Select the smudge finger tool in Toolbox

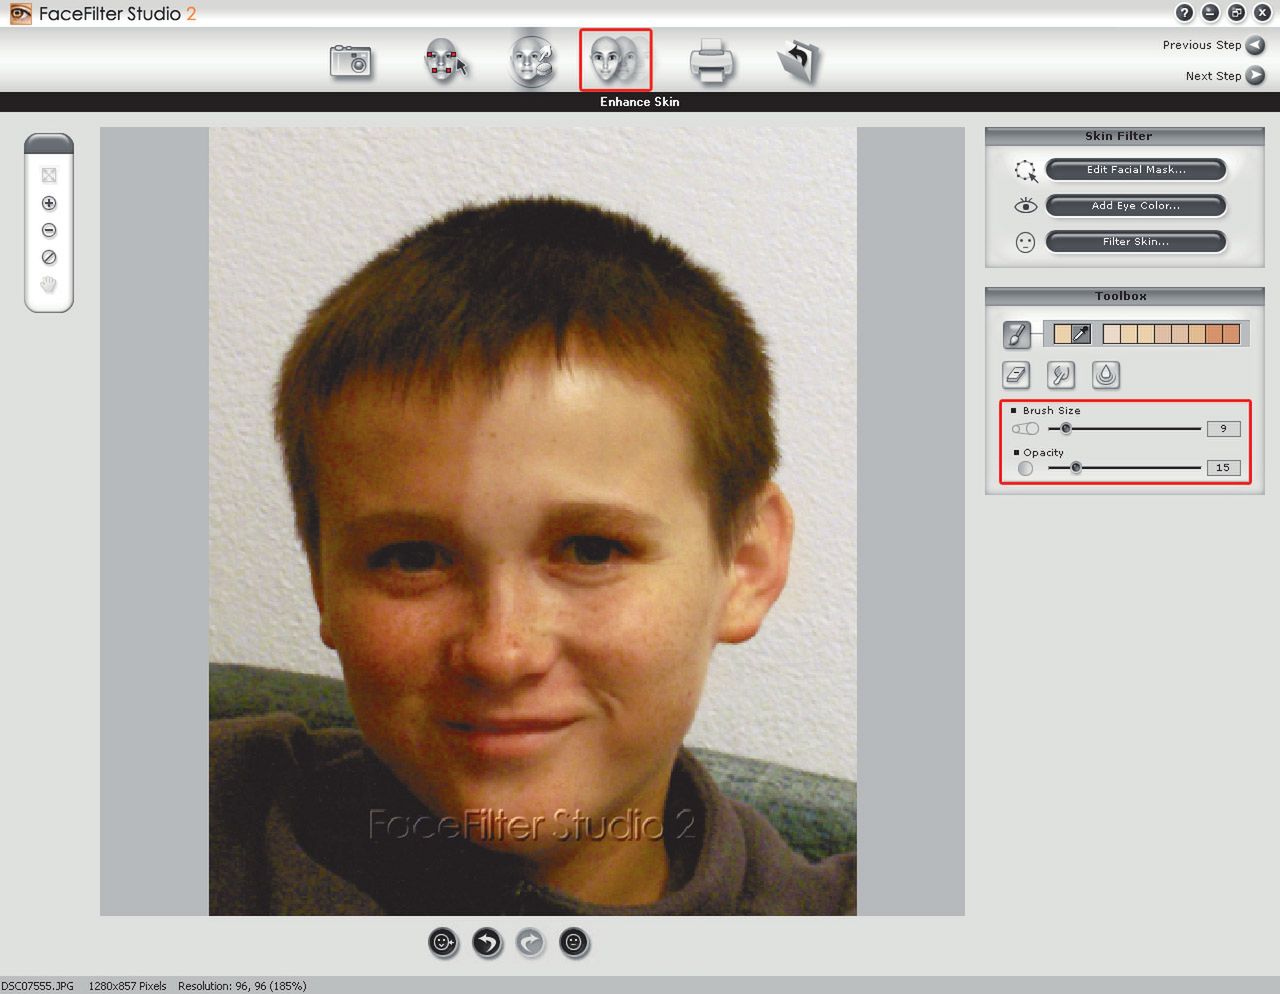pos(1061,375)
